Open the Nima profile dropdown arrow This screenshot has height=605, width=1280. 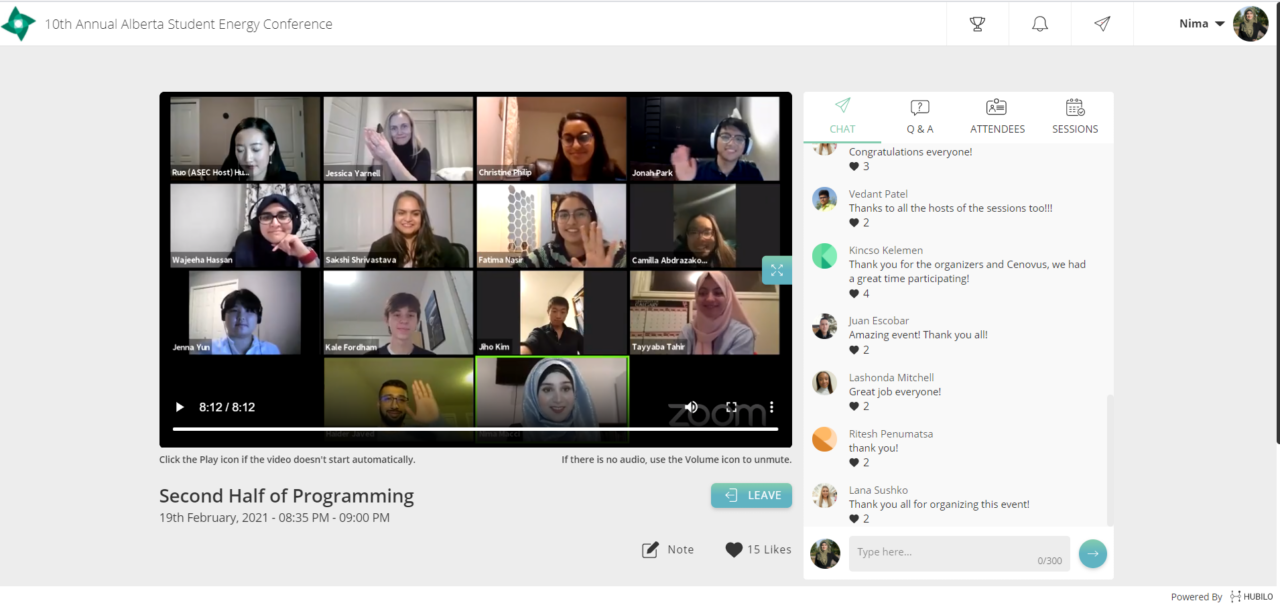(x=1220, y=24)
